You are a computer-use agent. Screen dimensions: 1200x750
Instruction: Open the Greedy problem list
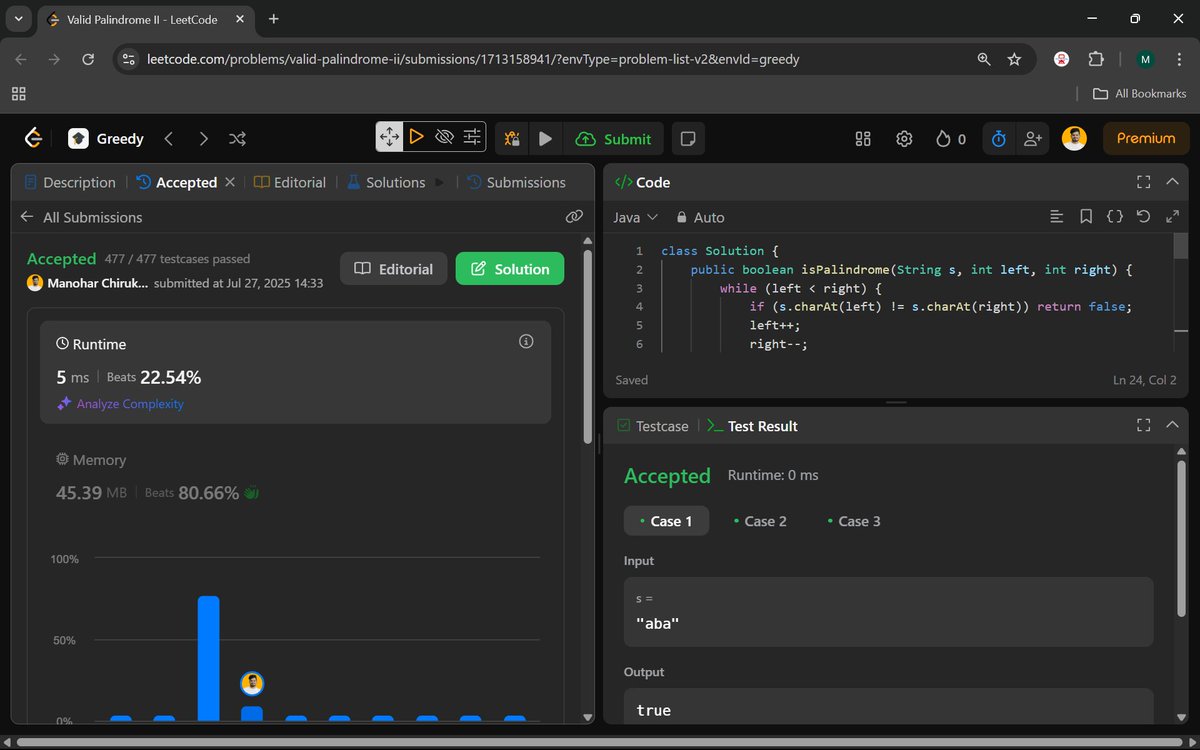tap(106, 139)
